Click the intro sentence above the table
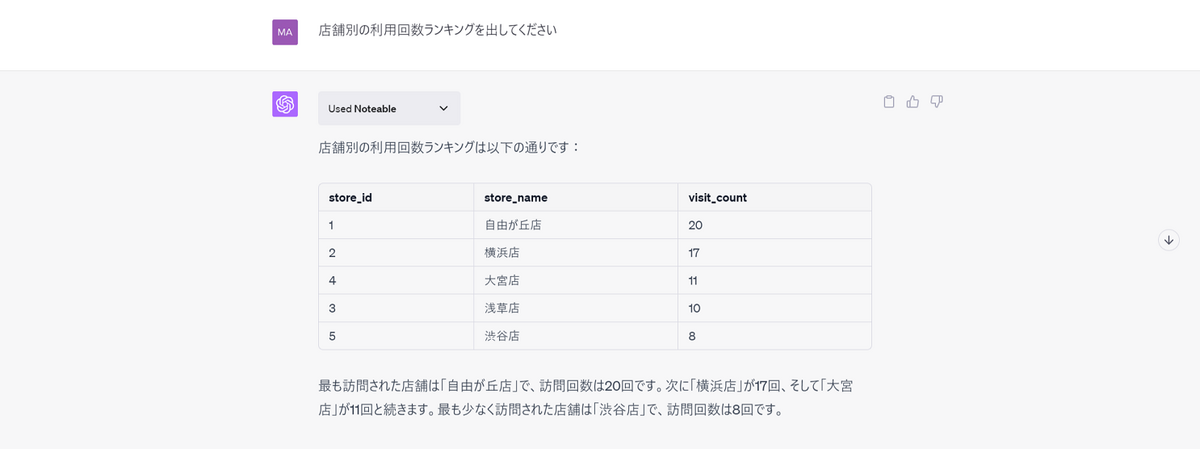This screenshot has width=1200, height=449. click(449, 147)
